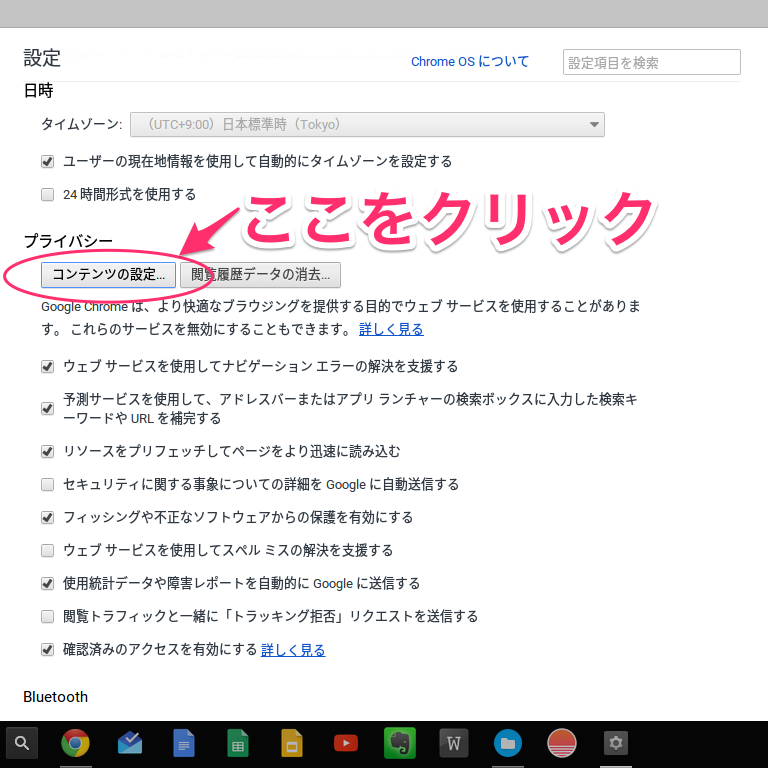Screen dimensions: 768x768
Task: Toggle resource prefetch checkbox
Action: (x=48, y=451)
